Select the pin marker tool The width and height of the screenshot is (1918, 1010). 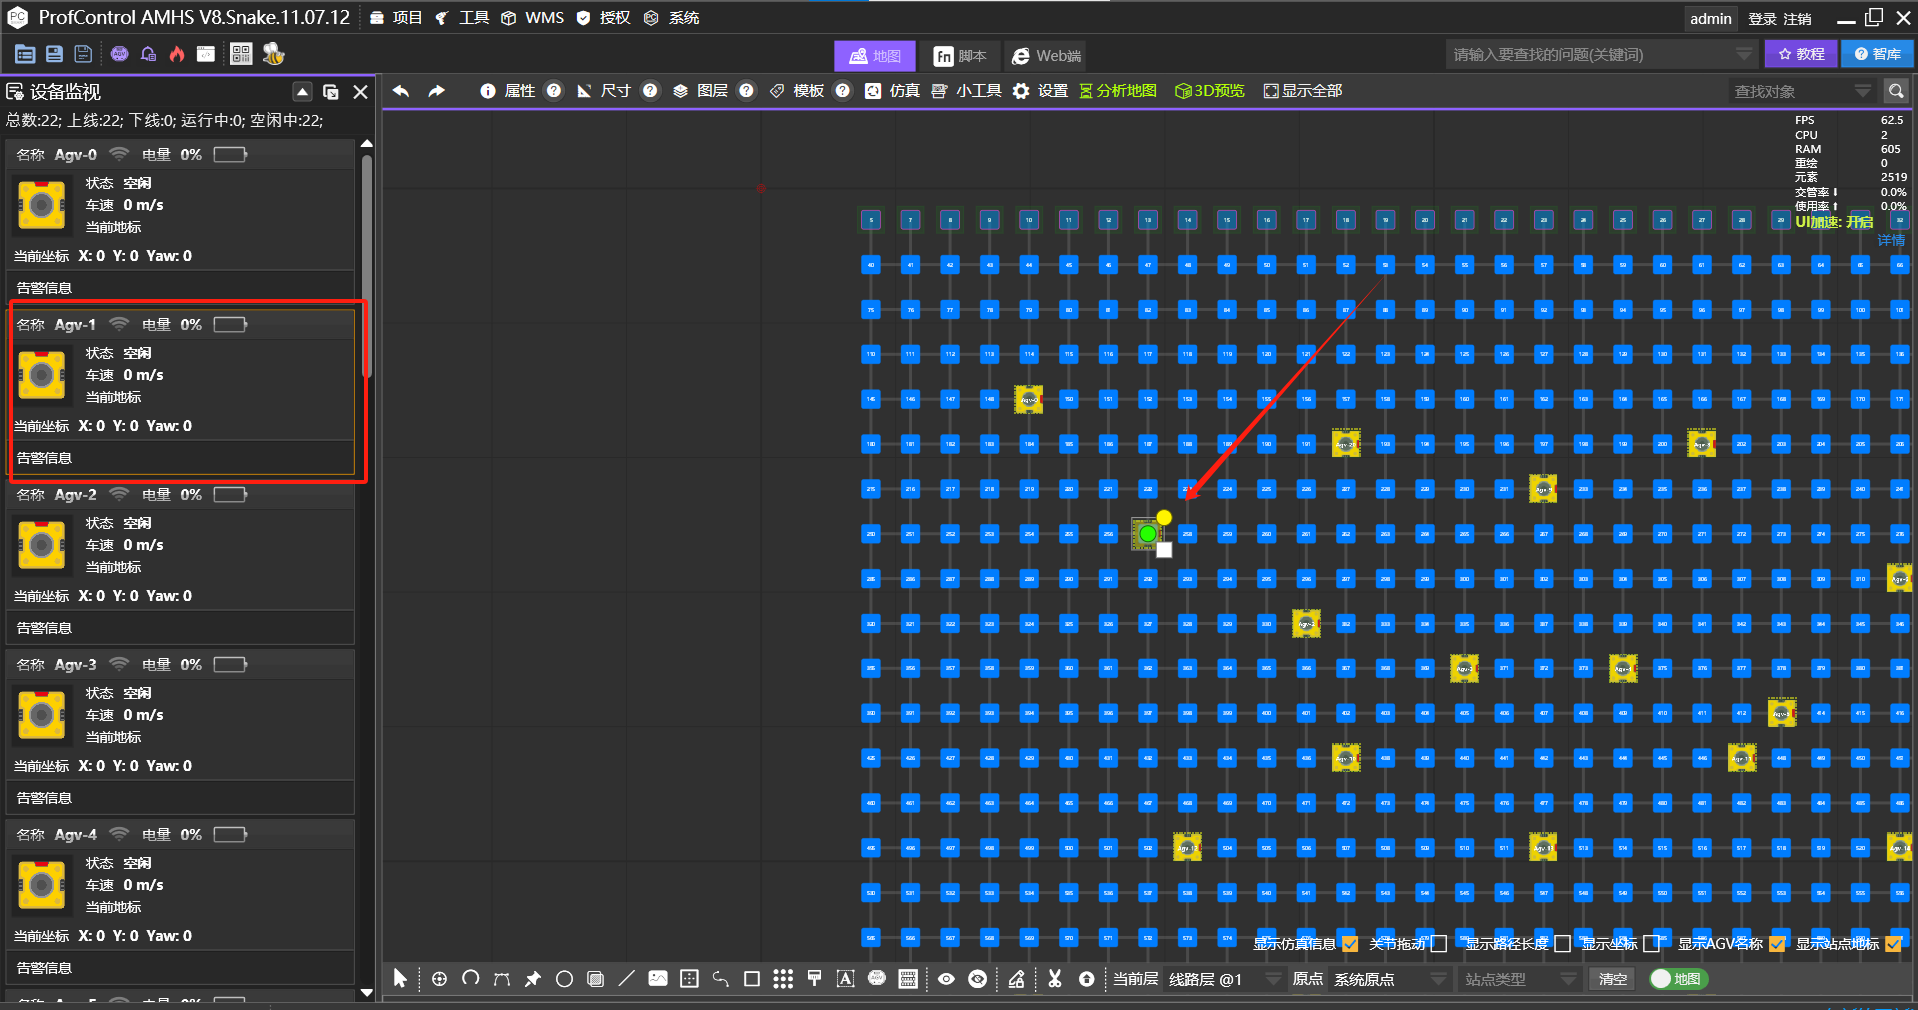pyautogui.click(x=533, y=979)
